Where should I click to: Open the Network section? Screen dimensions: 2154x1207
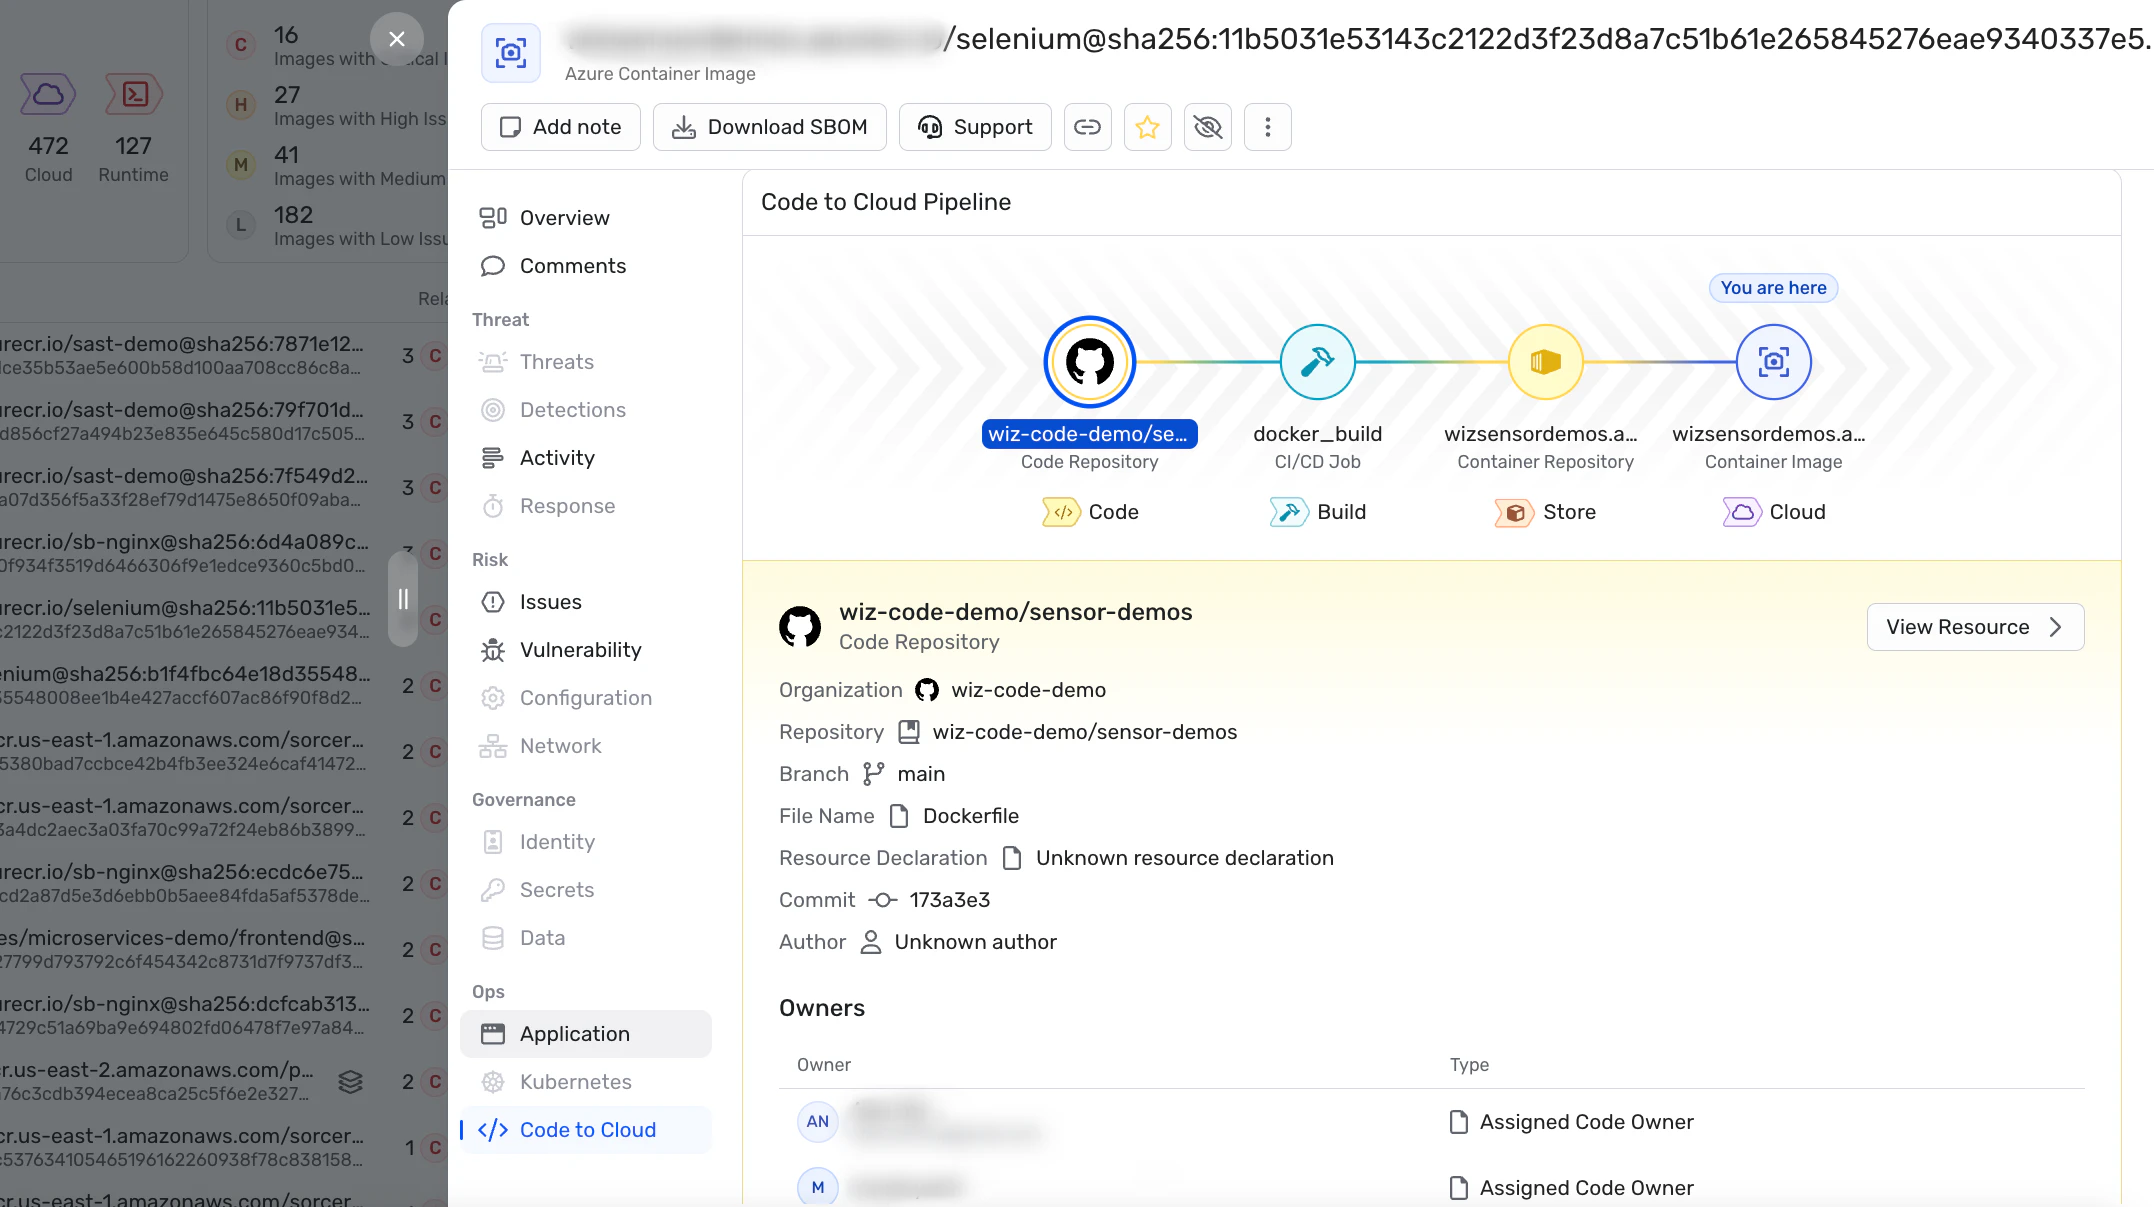coord(586,746)
